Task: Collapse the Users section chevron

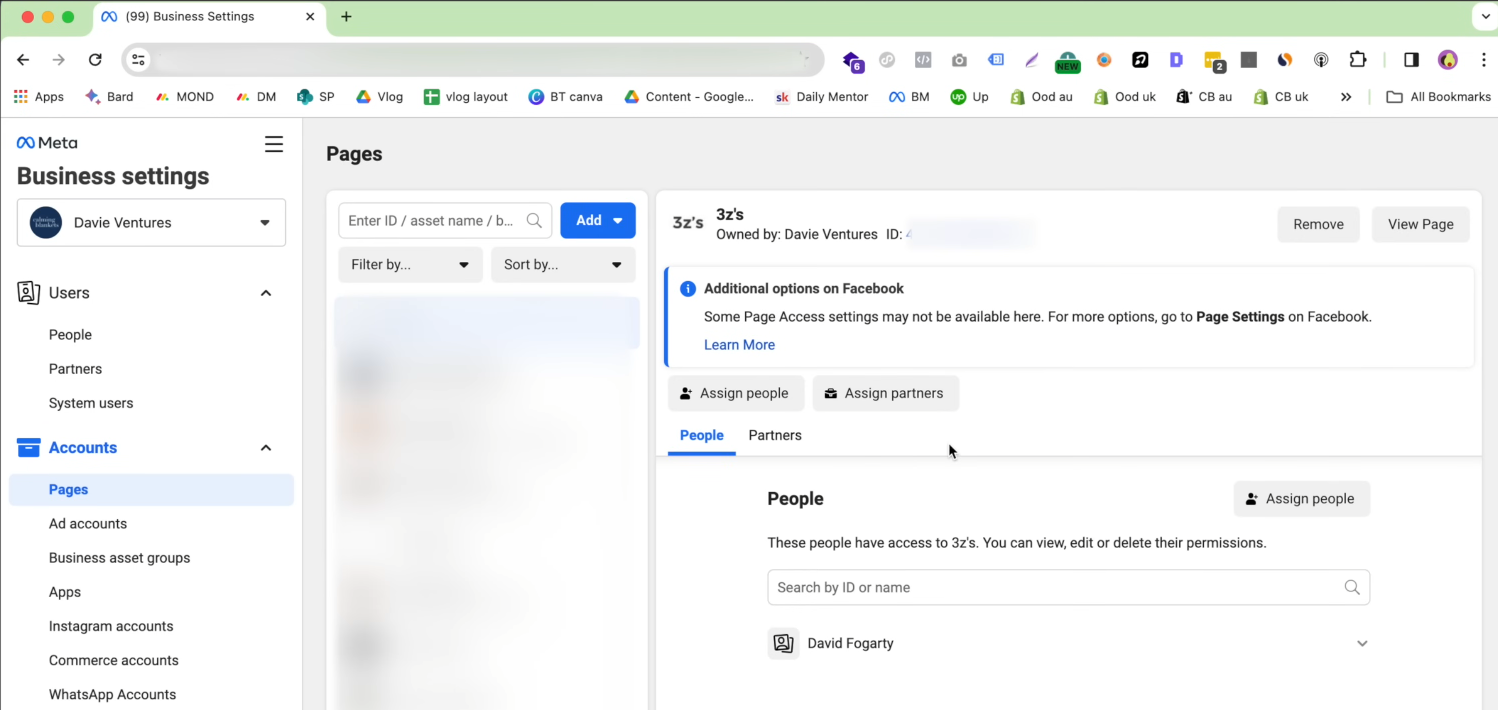Action: coord(266,293)
